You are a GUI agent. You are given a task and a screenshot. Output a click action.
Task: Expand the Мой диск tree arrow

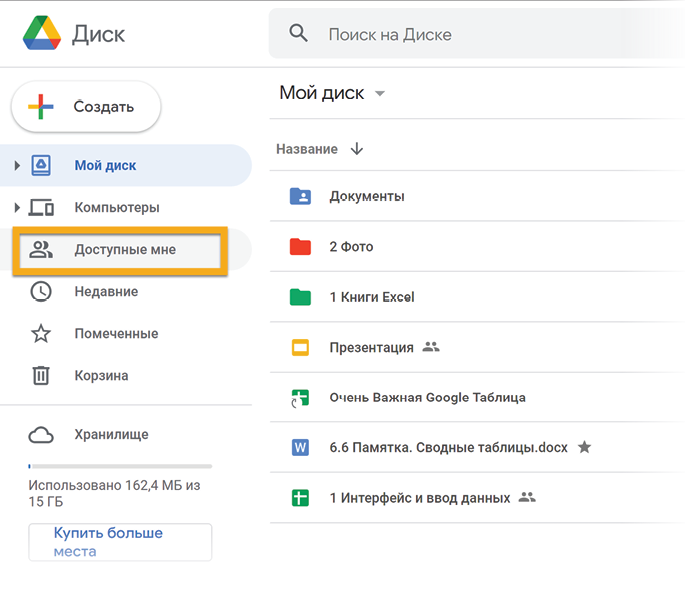[x=17, y=165]
